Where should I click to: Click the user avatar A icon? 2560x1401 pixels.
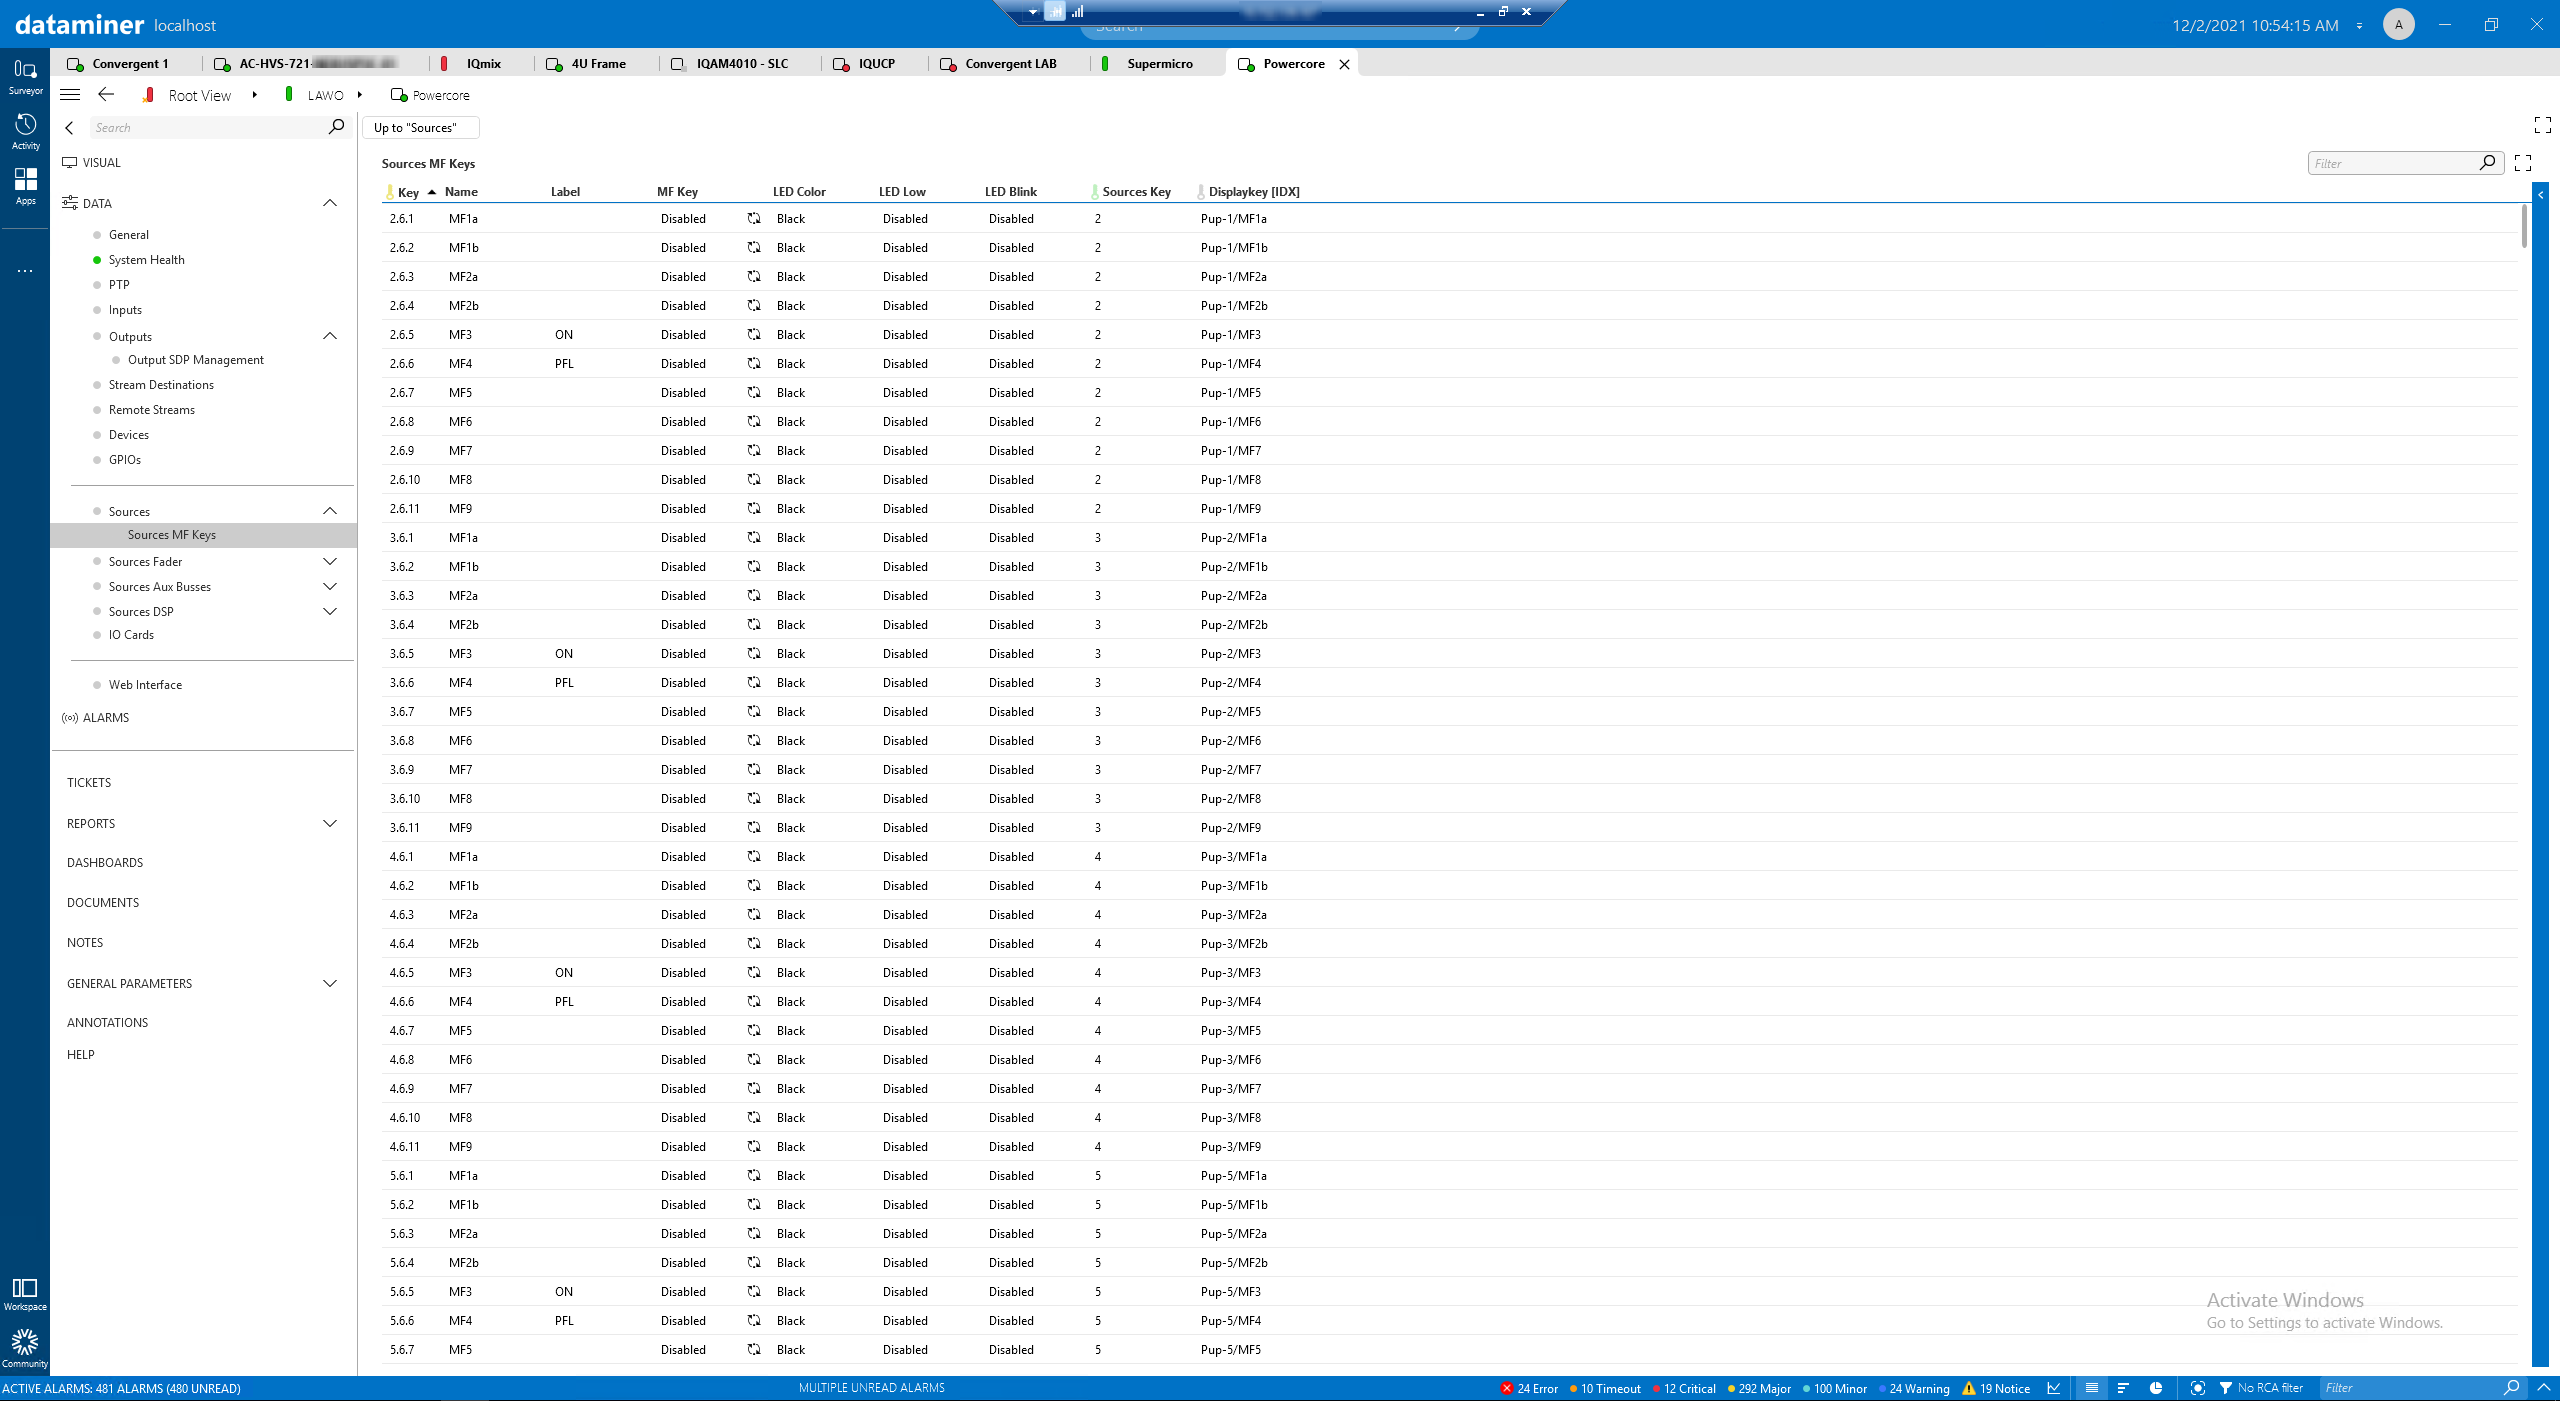[x=2398, y=25]
